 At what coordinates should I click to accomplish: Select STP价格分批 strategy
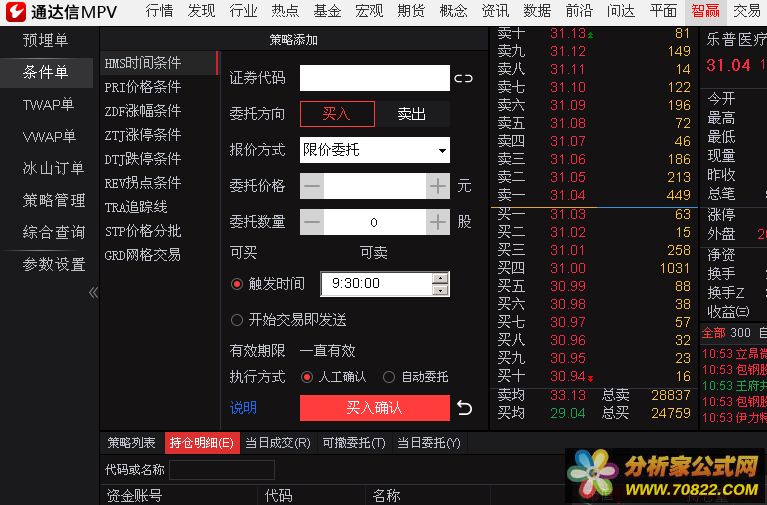(143, 231)
